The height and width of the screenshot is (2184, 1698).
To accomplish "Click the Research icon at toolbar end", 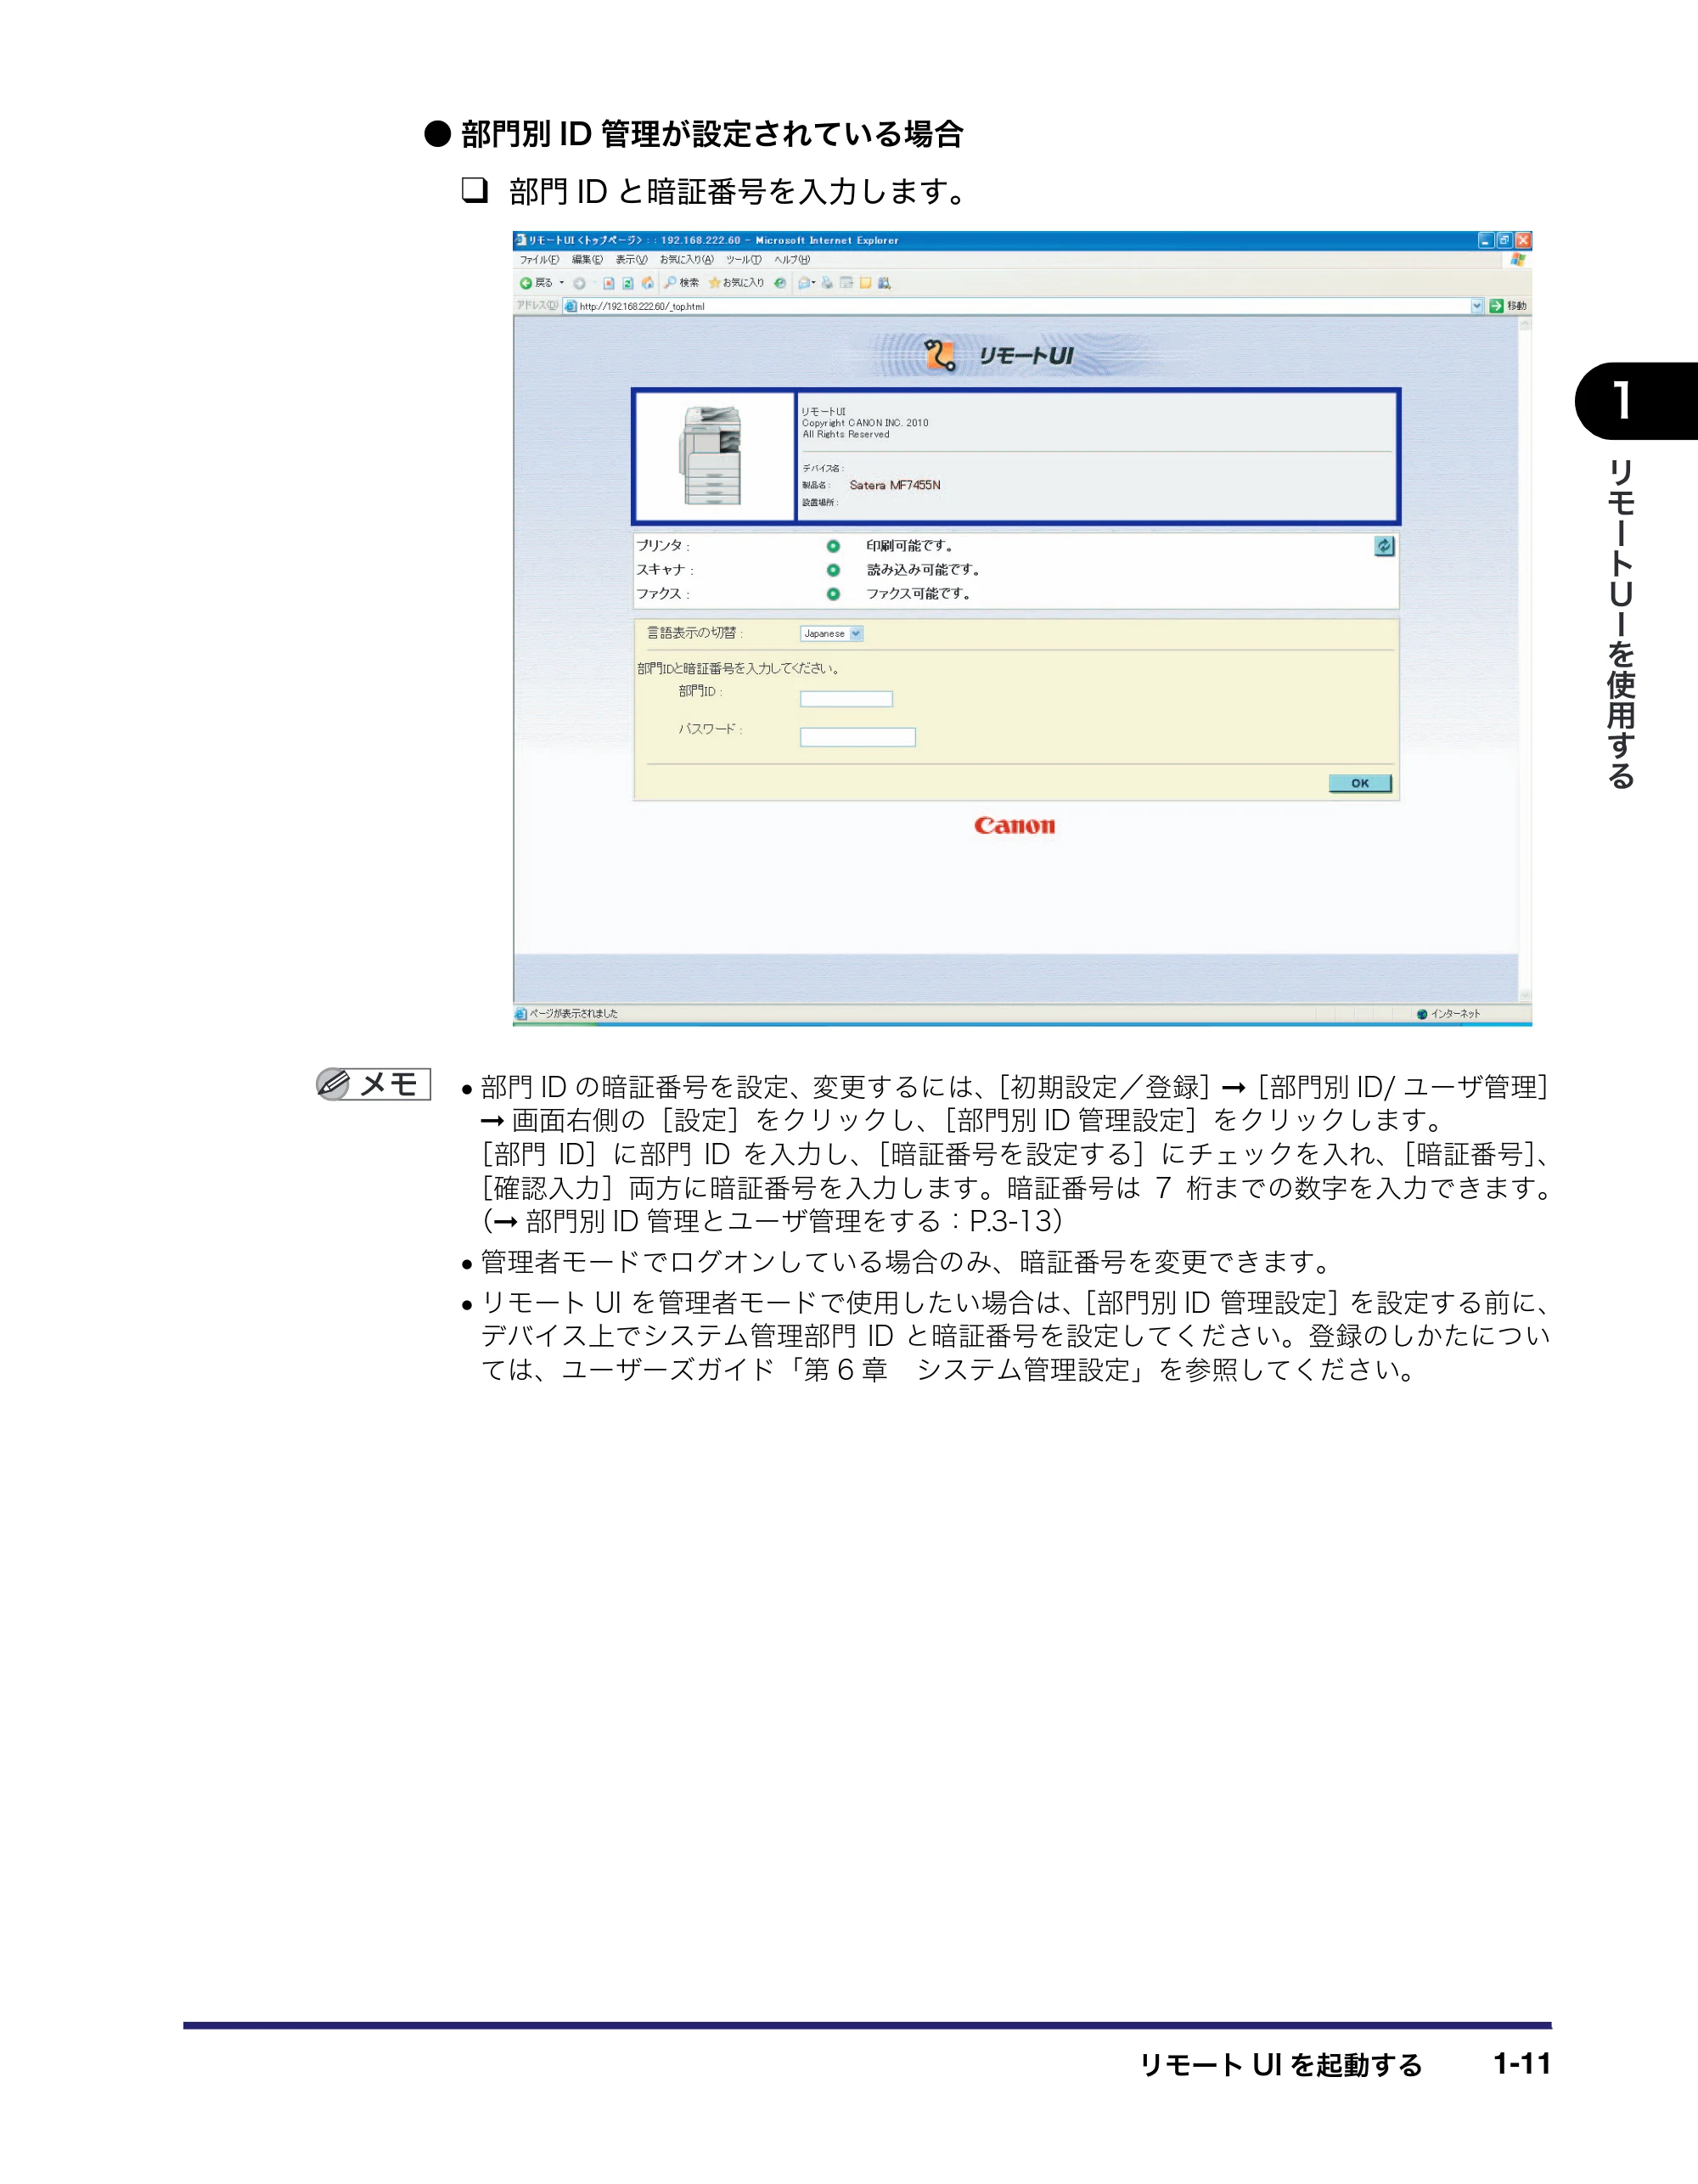I will [885, 284].
